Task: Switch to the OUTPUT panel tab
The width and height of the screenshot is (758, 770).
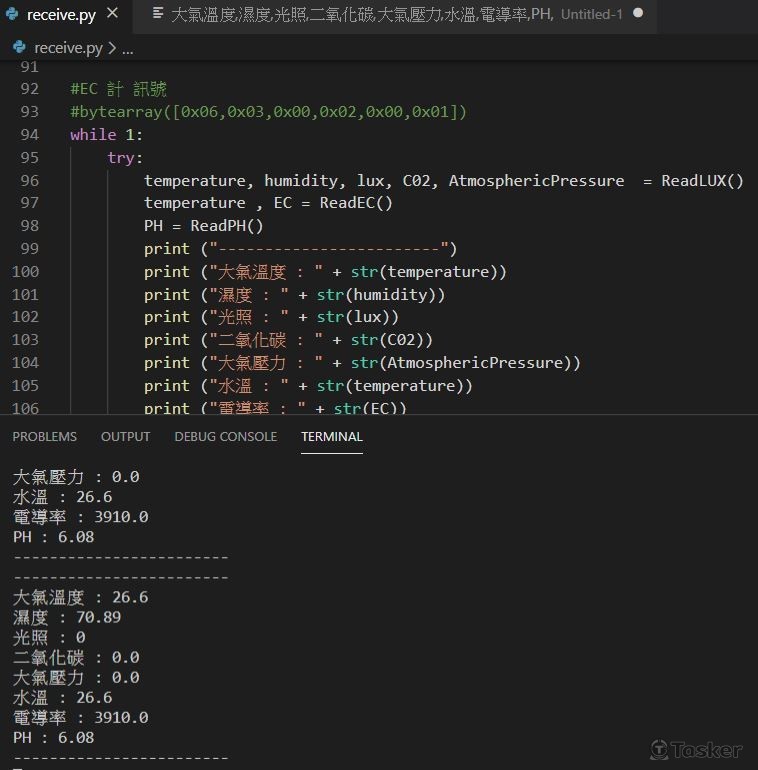Action: [x=125, y=437]
